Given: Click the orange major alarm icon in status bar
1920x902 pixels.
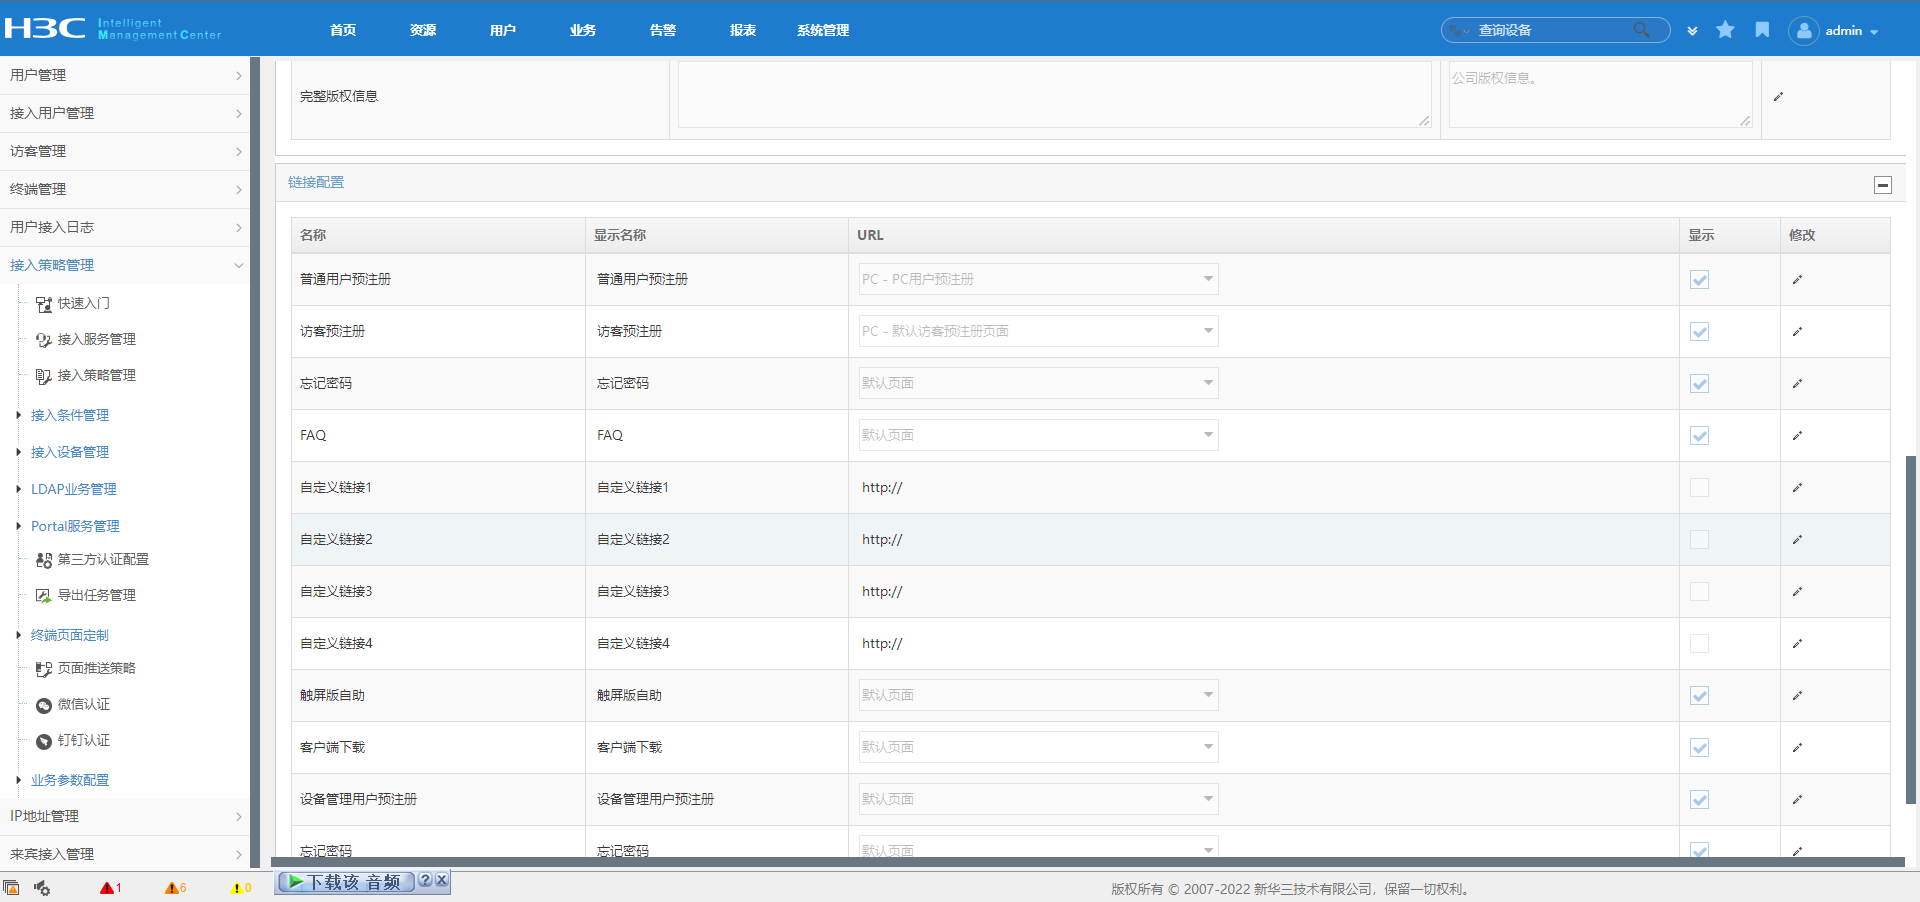Looking at the screenshot, I should coord(172,887).
